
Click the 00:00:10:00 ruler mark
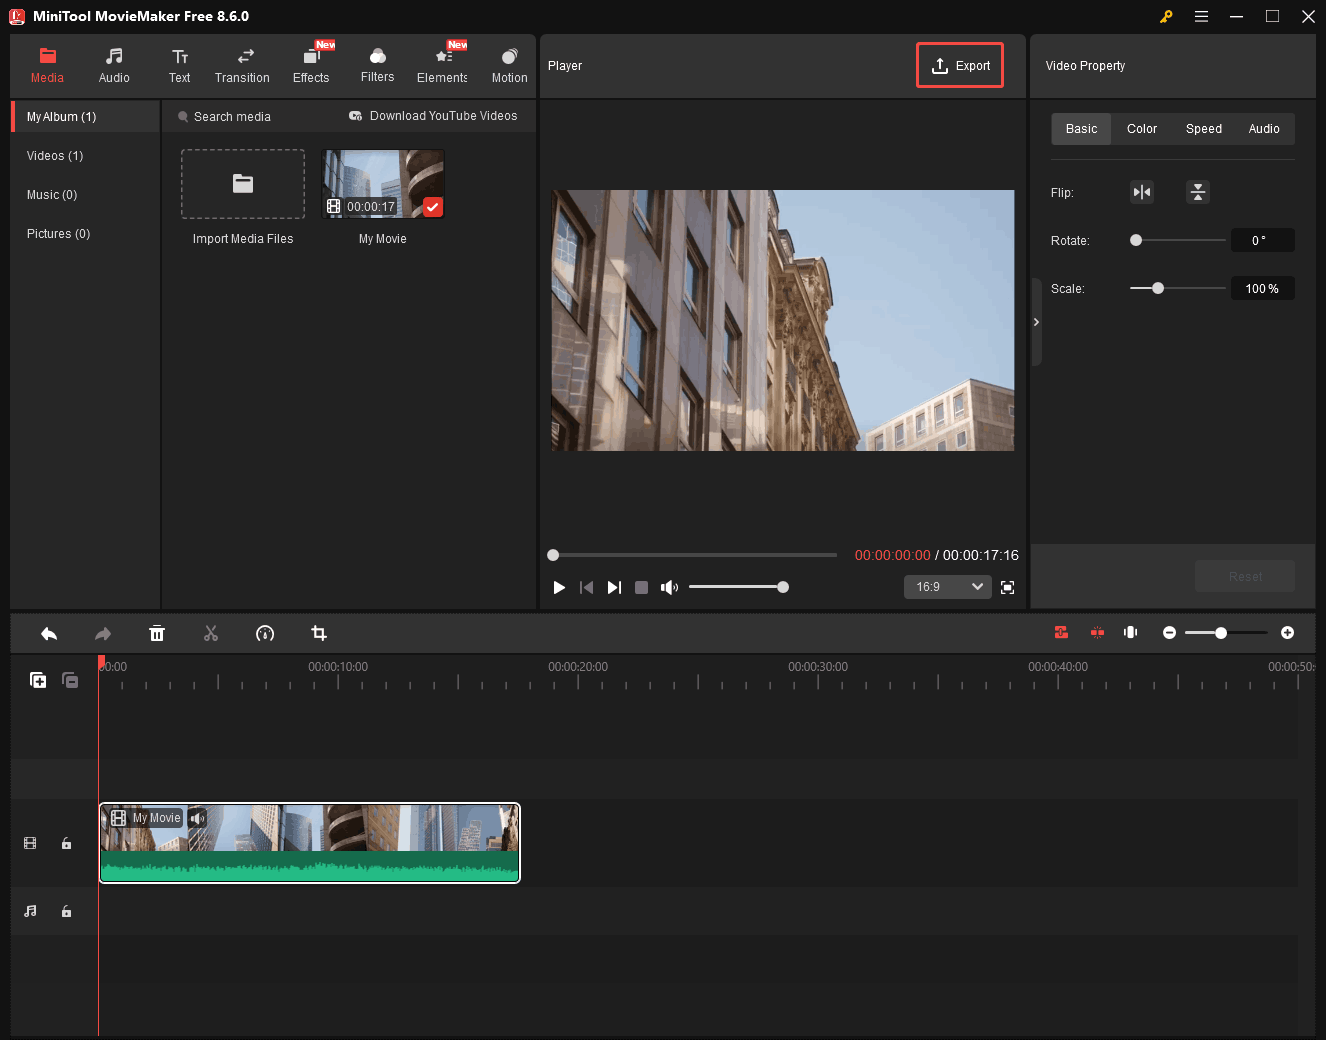coord(338,667)
